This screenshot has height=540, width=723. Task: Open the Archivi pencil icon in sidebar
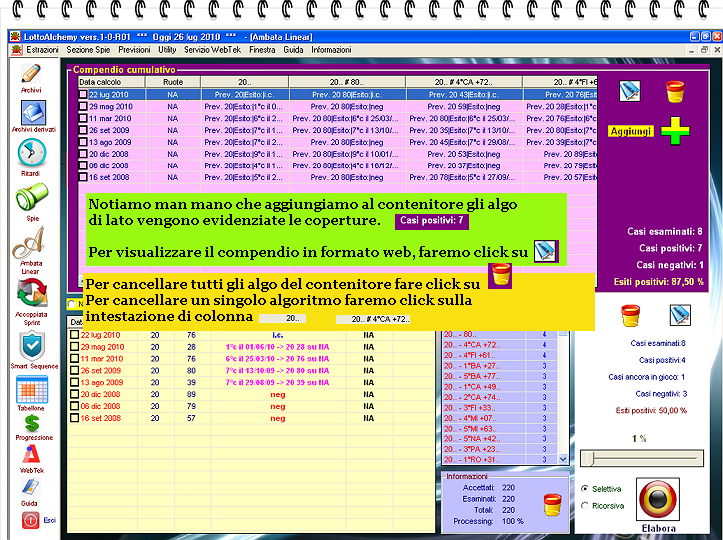tap(31, 74)
